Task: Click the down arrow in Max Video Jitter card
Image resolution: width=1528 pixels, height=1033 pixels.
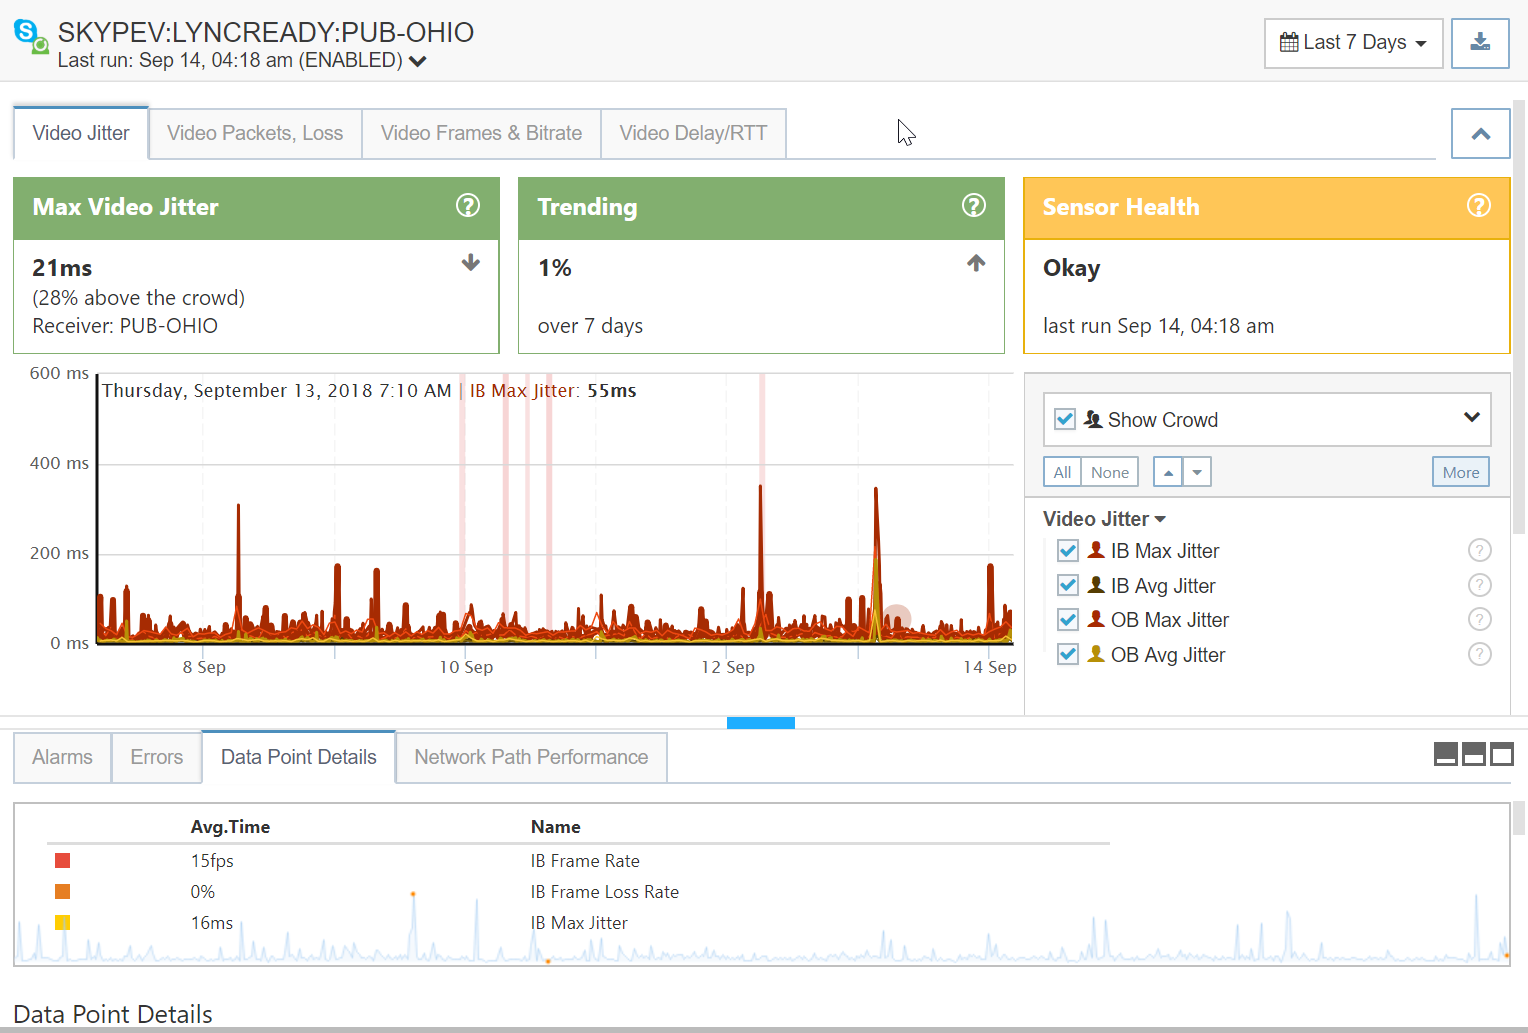Action: click(x=471, y=263)
